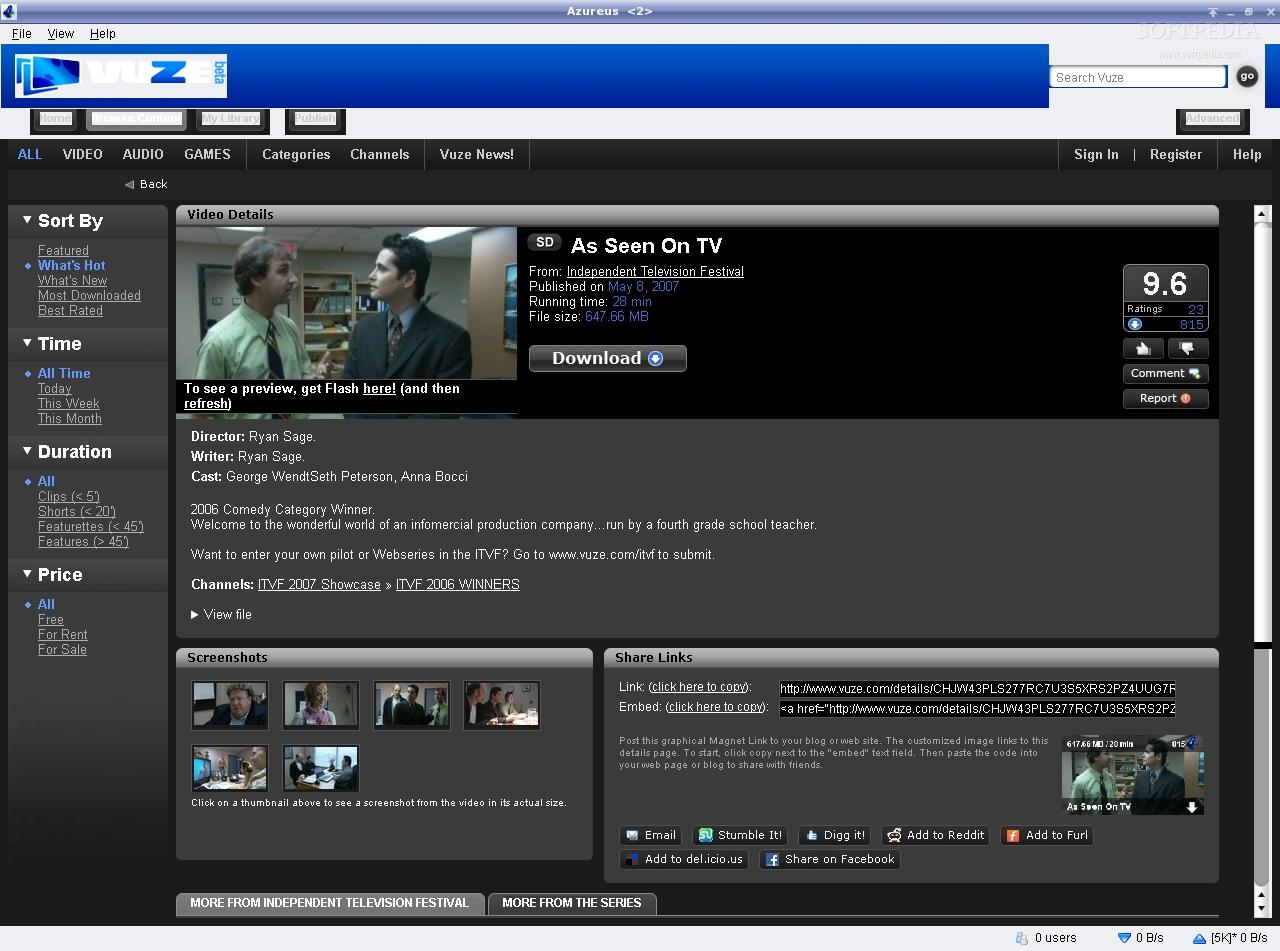This screenshot has height=951, width=1280.
Task: Click the users status bar icon
Action: click(1021, 938)
